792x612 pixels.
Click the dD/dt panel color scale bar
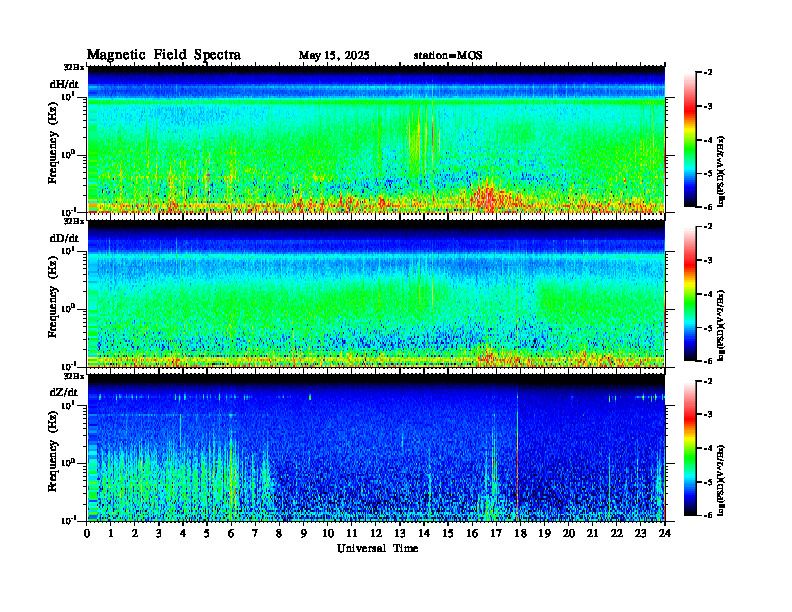pos(690,293)
